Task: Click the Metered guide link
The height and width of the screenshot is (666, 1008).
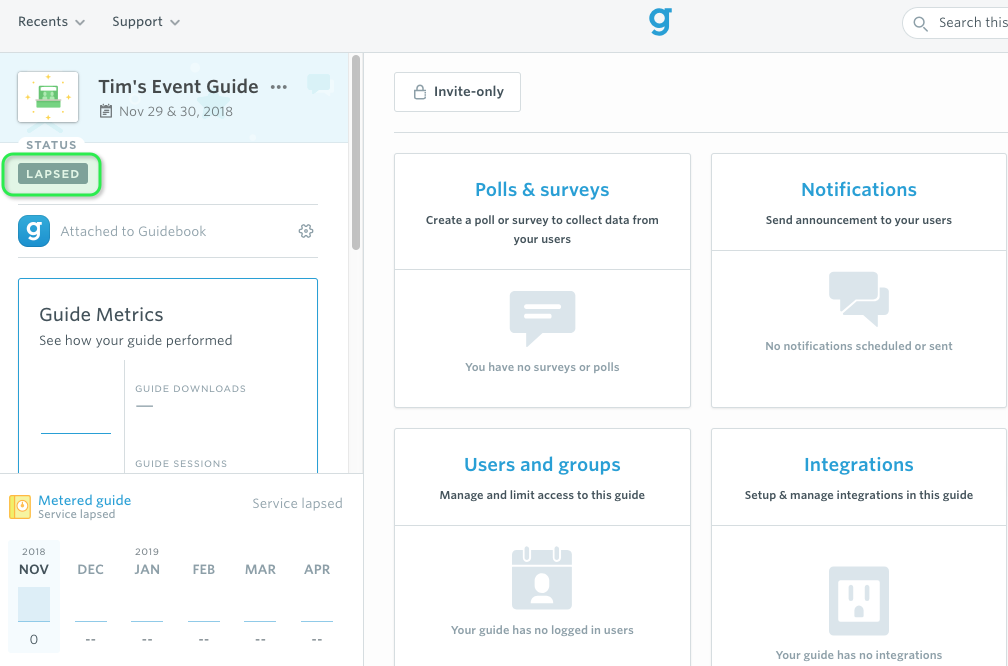Action: (x=84, y=500)
